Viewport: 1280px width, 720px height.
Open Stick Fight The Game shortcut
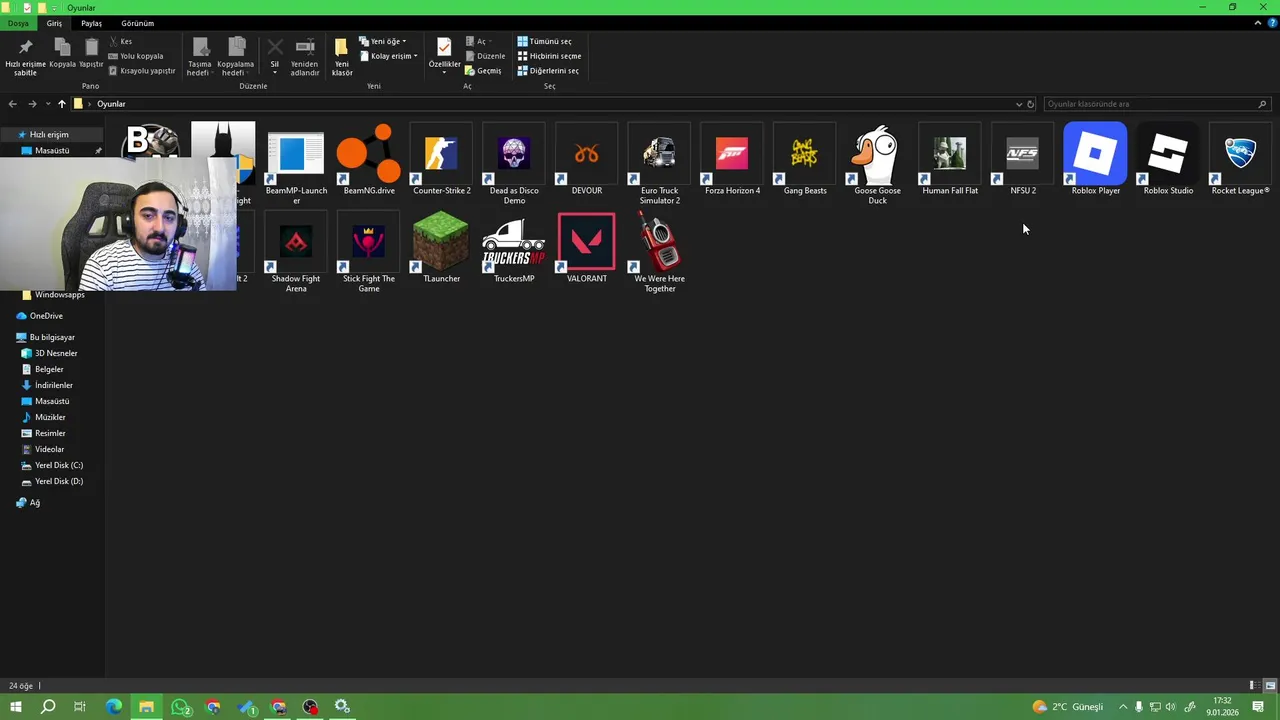(x=369, y=253)
